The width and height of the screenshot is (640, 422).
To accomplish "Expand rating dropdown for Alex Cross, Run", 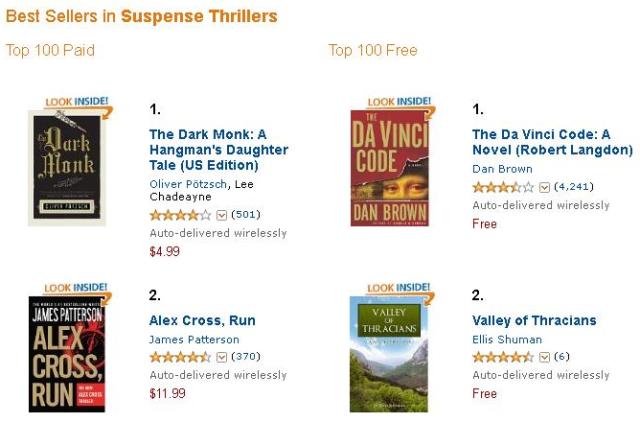I will pyautogui.click(x=221, y=357).
